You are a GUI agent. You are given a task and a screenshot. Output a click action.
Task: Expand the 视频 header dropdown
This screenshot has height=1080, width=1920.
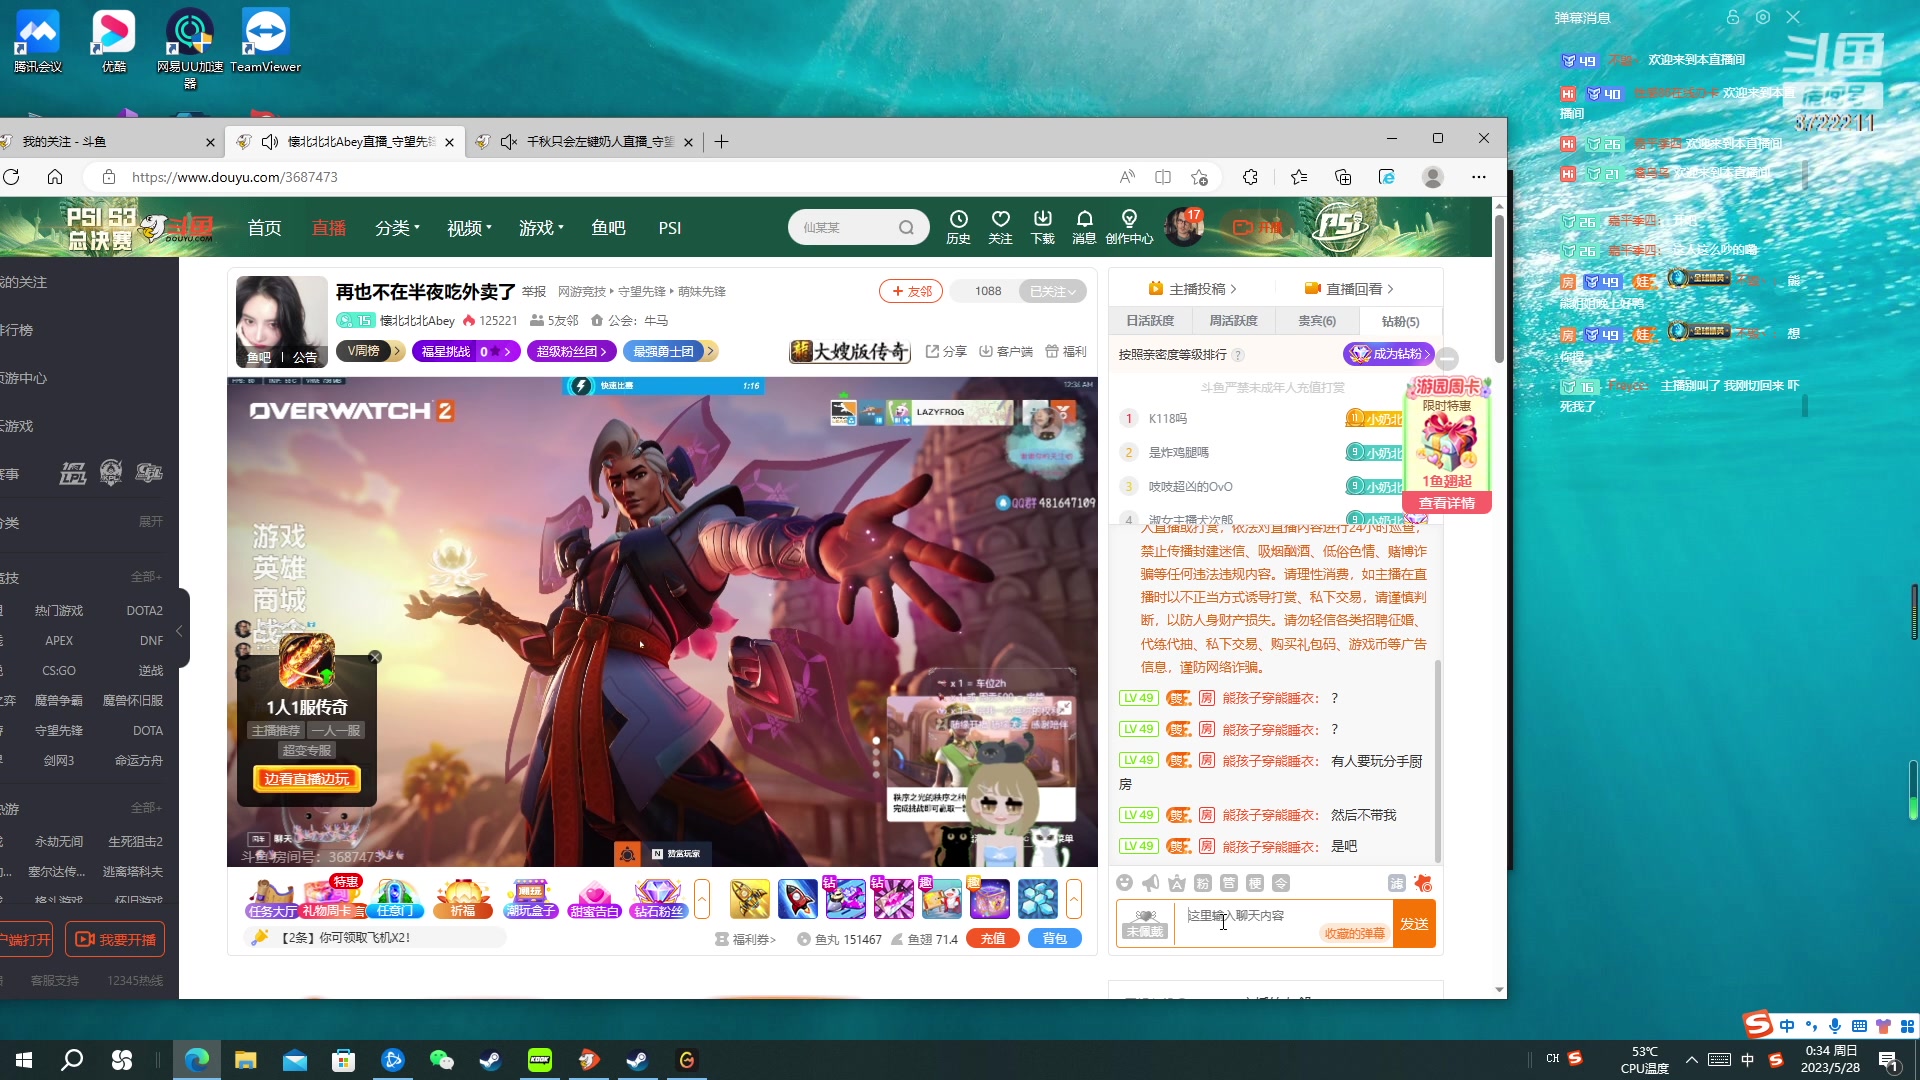click(469, 228)
